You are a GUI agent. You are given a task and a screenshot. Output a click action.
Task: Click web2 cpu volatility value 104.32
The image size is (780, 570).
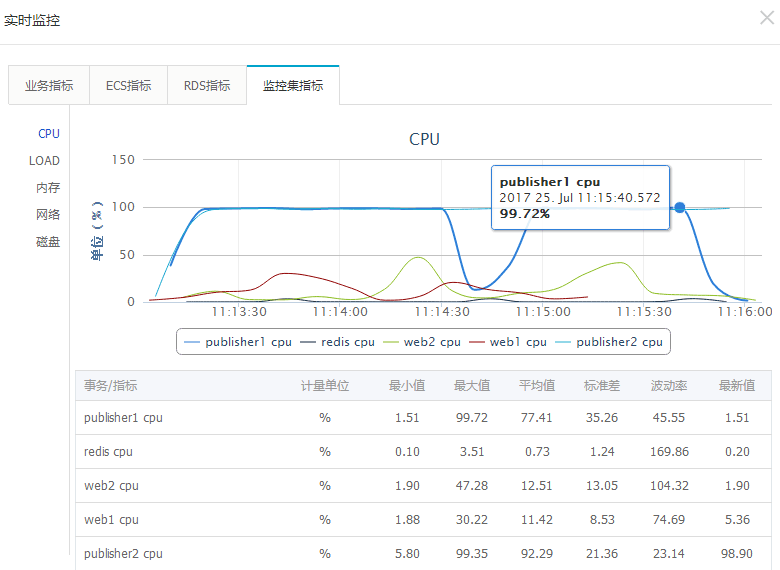669,485
